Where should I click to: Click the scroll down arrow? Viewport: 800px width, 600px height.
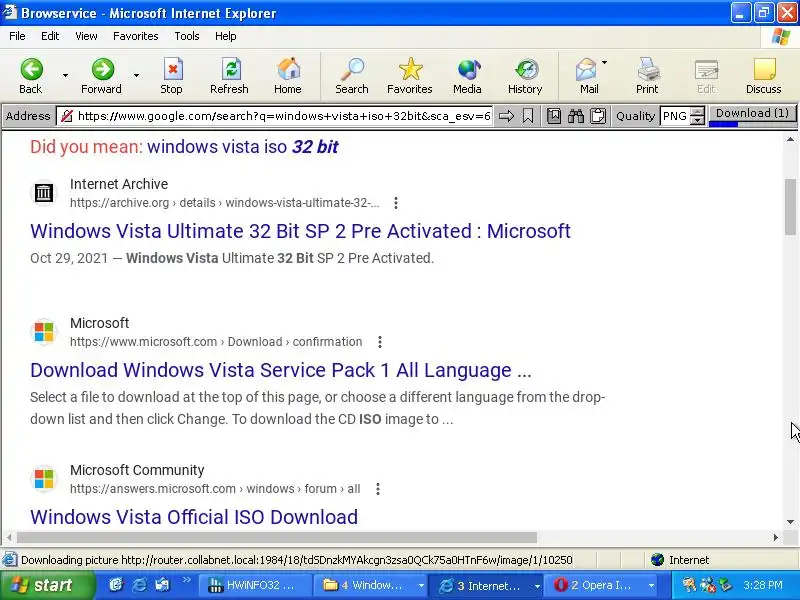click(790, 522)
